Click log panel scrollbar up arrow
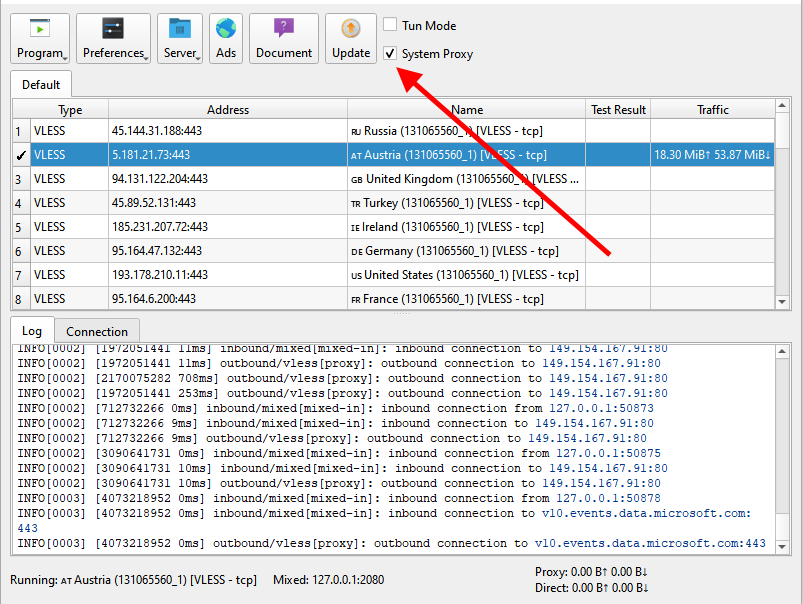The height and width of the screenshot is (604, 803). pyautogui.click(x=782, y=351)
